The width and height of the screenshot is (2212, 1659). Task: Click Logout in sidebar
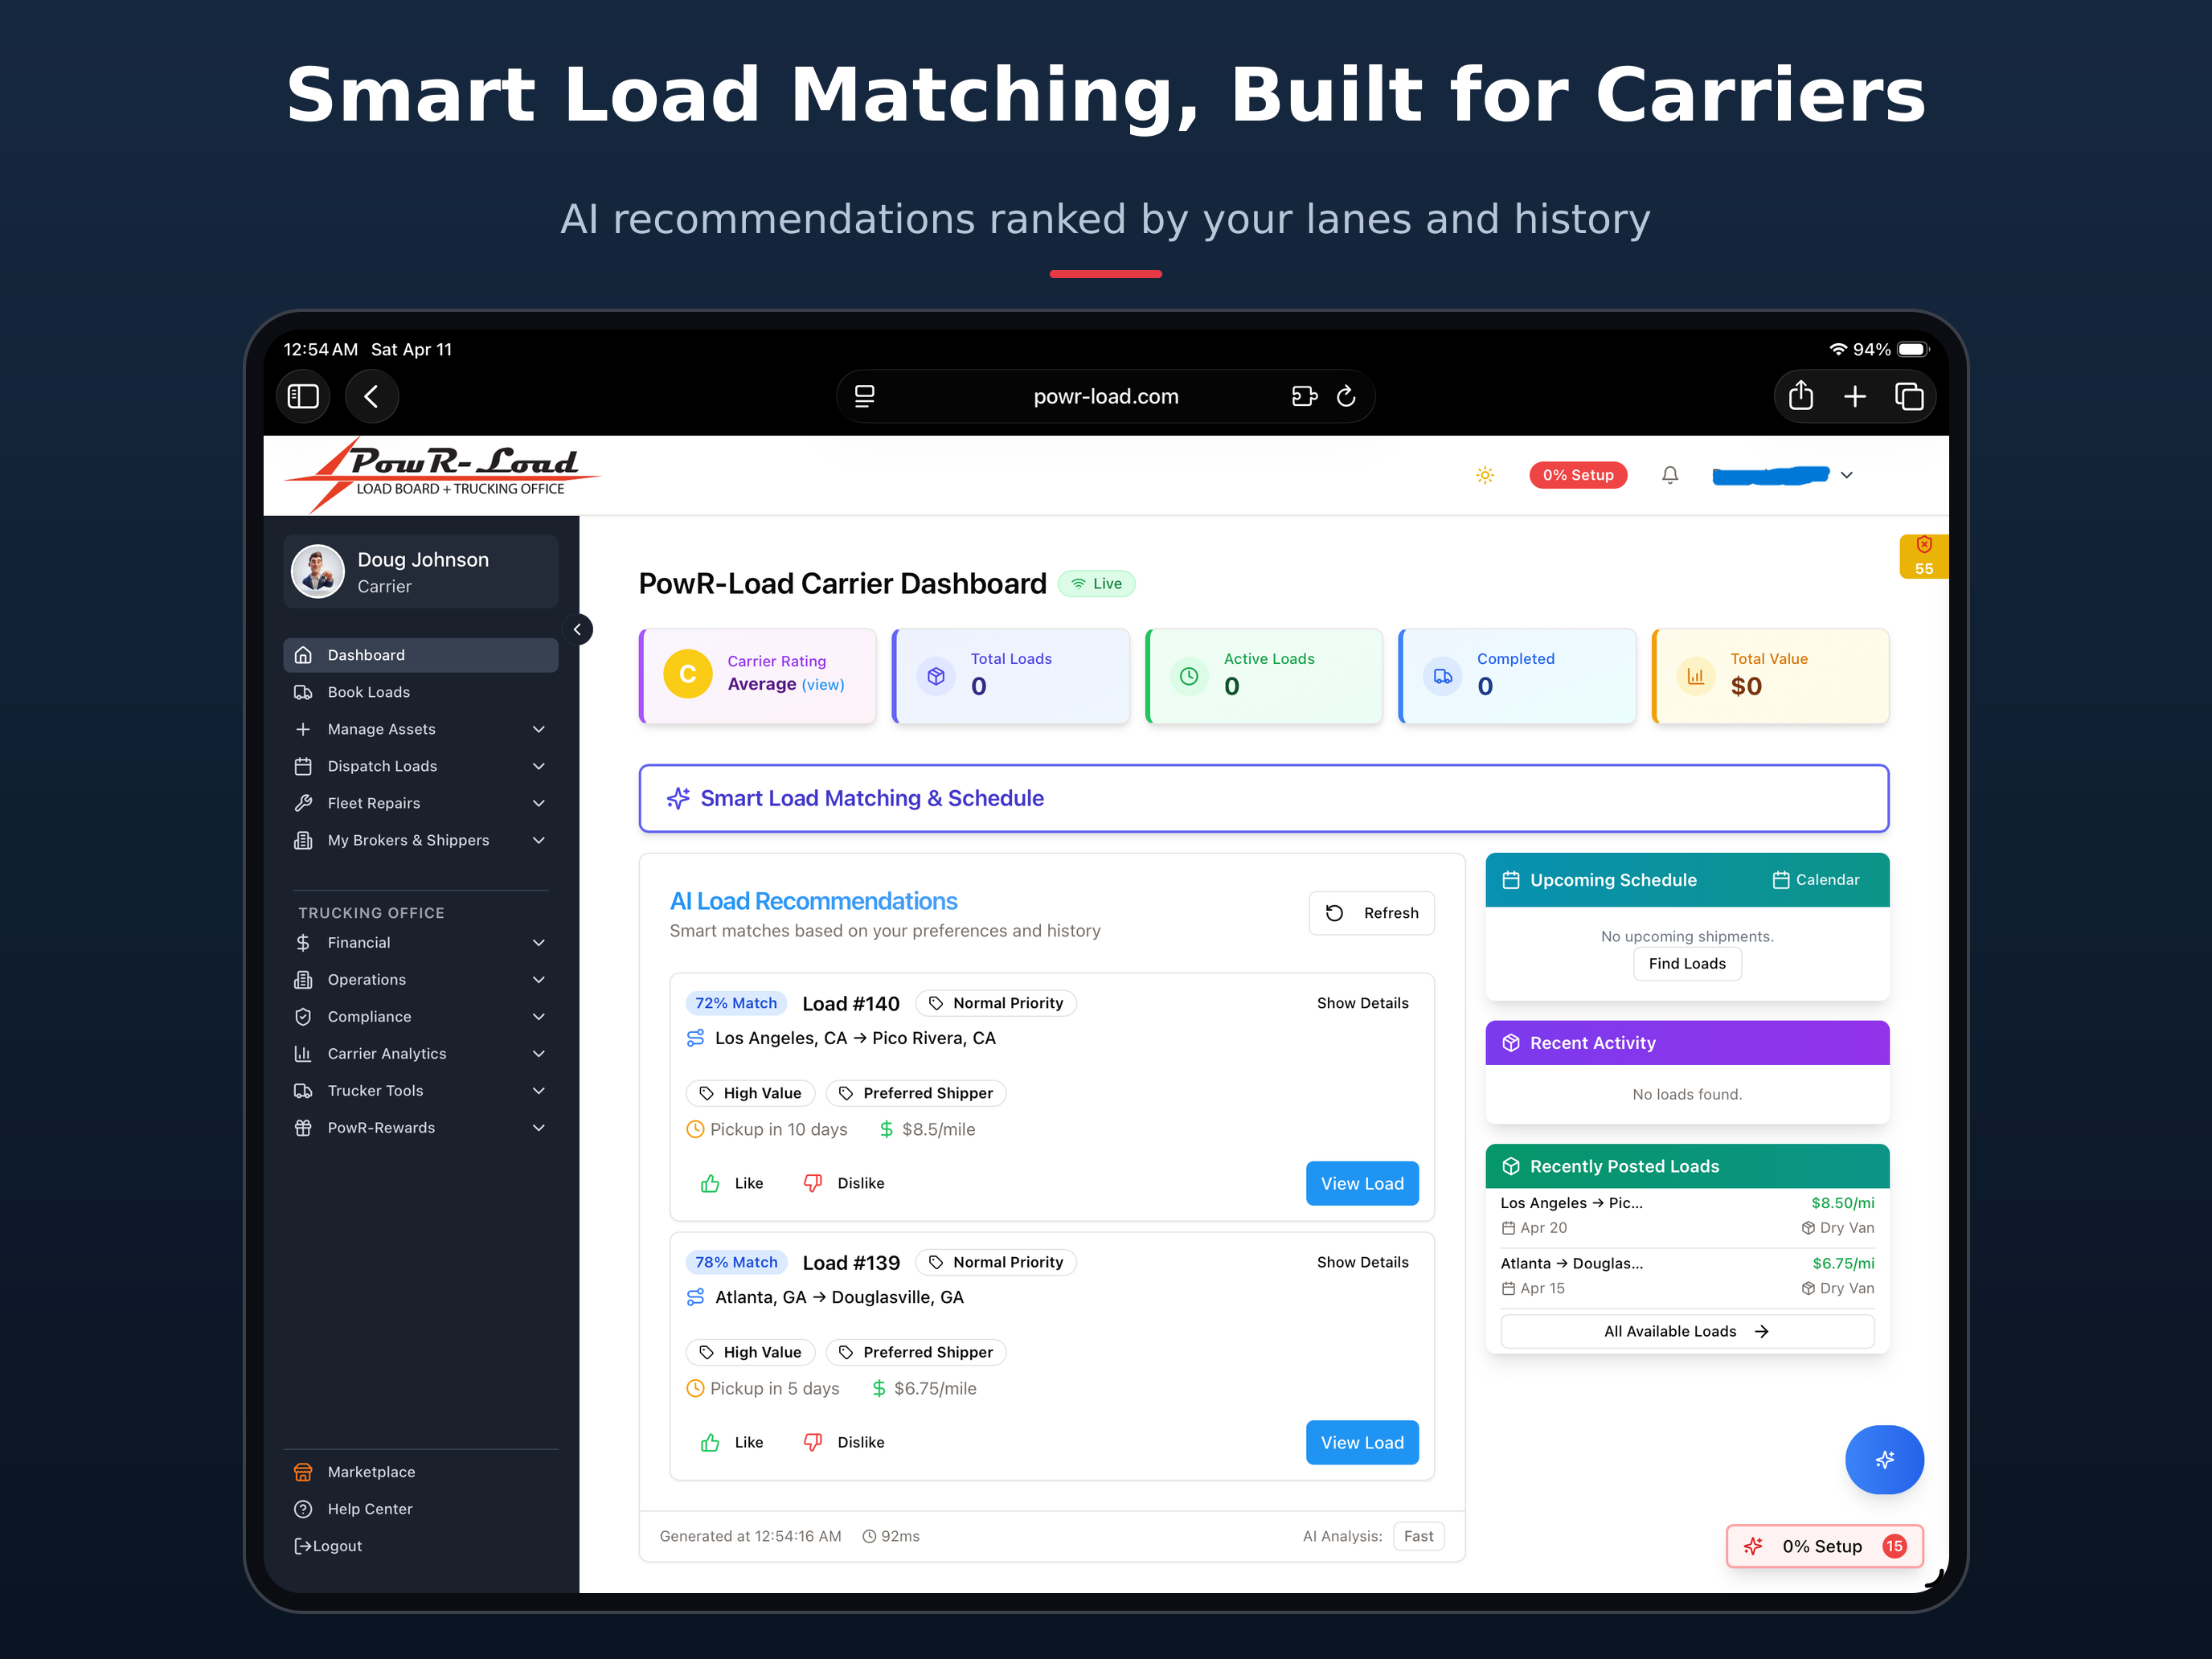(x=328, y=1546)
